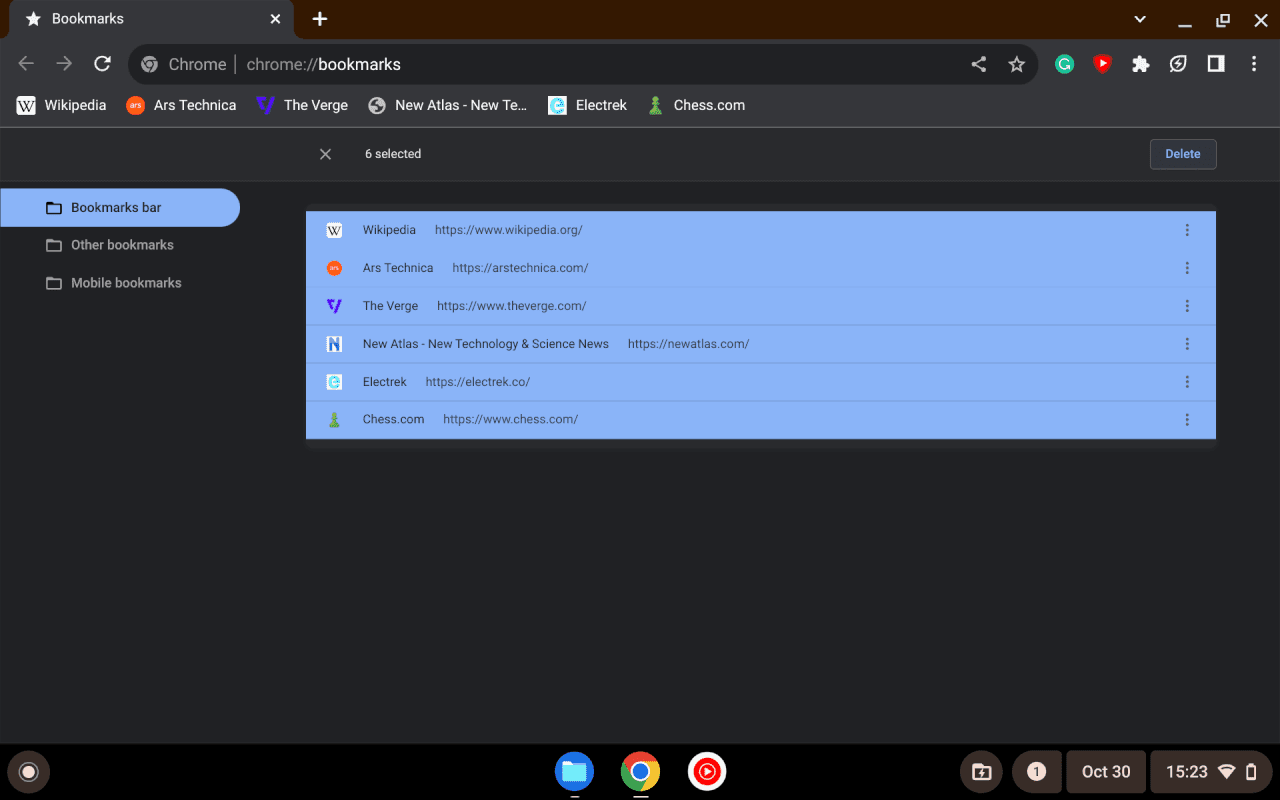Image resolution: width=1280 pixels, height=800 pixels.
Task: Open a new tab with plus button
Action: coord(319,19)
